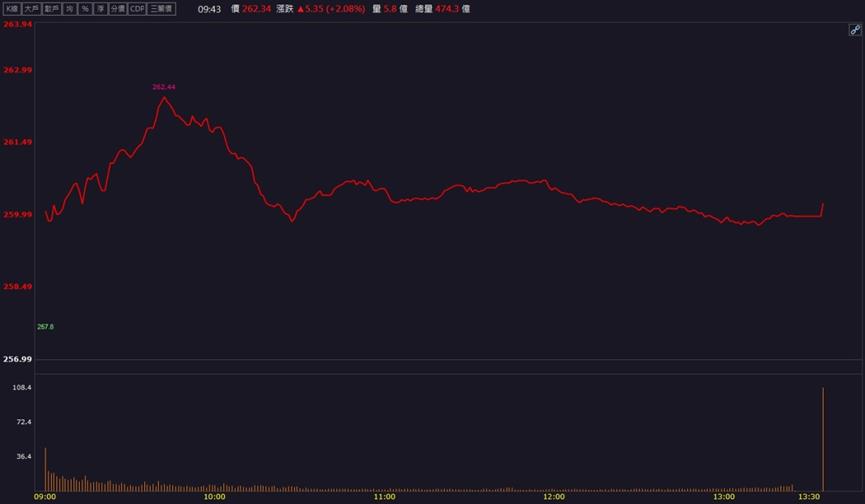
Task: Click the link icon at the chart's top-right
Action: (x=855, y=30)
